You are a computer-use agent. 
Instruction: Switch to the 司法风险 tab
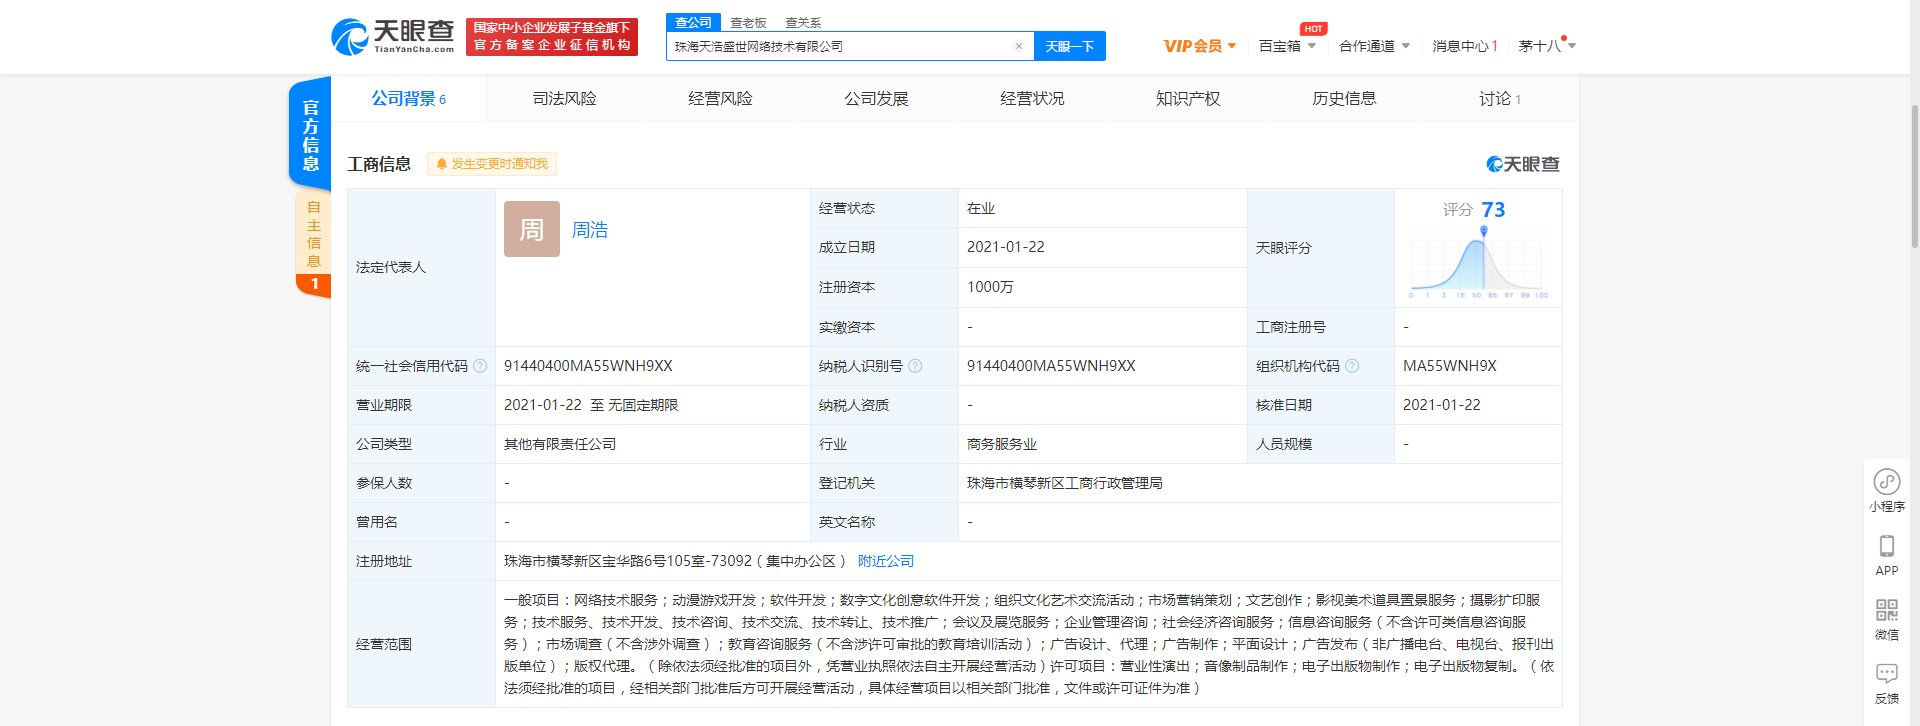point(564,98)
